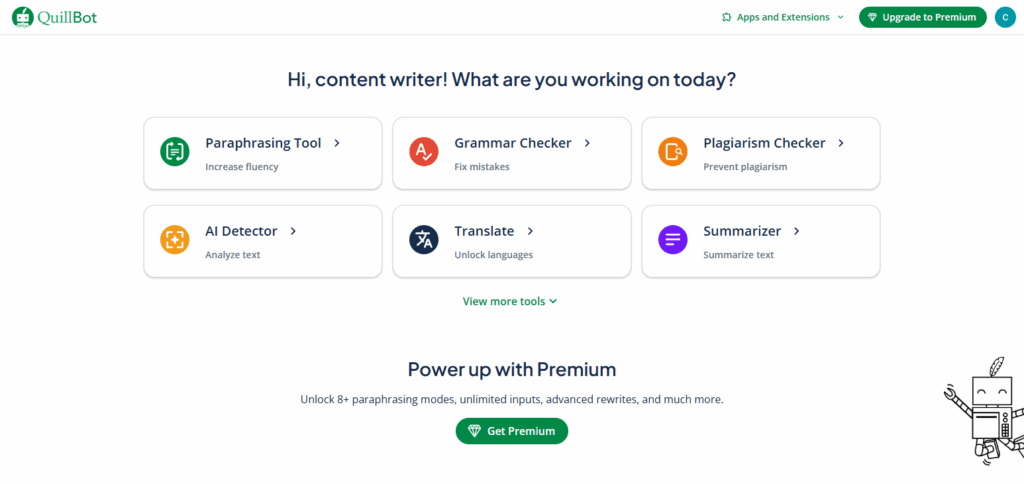Click the purple Summarizer icon
The width and height of the screenshot is (1024, 484).
point(672,240)
